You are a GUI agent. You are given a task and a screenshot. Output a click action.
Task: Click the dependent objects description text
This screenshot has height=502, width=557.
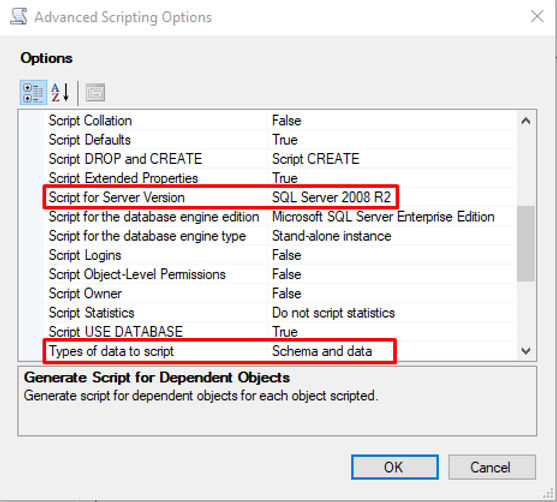click(201, 396)
